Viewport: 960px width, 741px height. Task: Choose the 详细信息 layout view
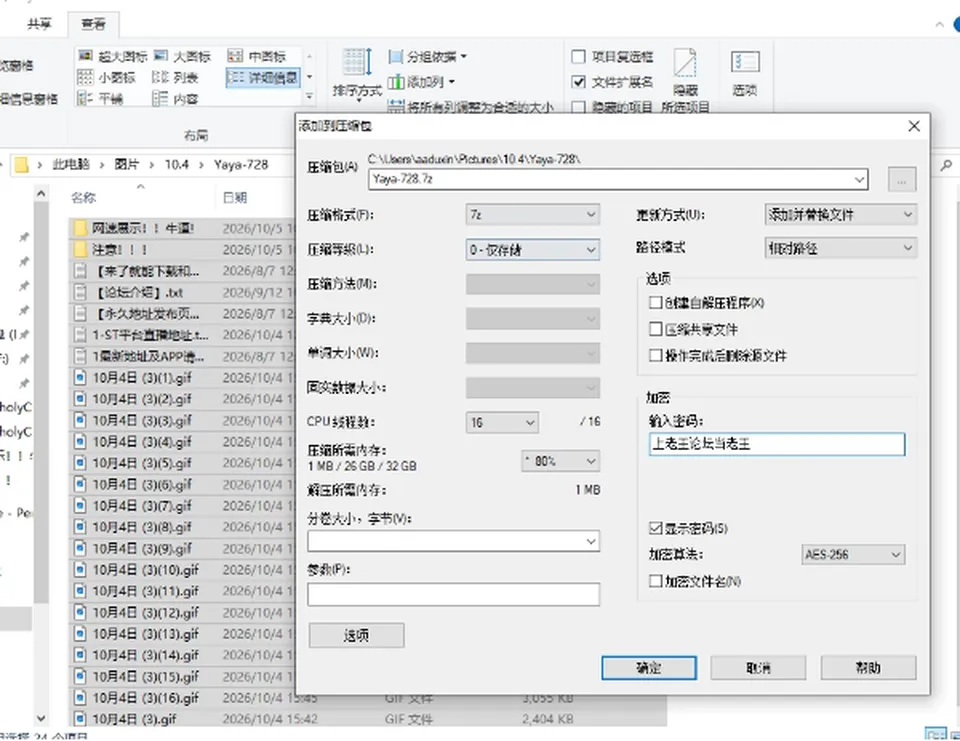pos(263,78)
